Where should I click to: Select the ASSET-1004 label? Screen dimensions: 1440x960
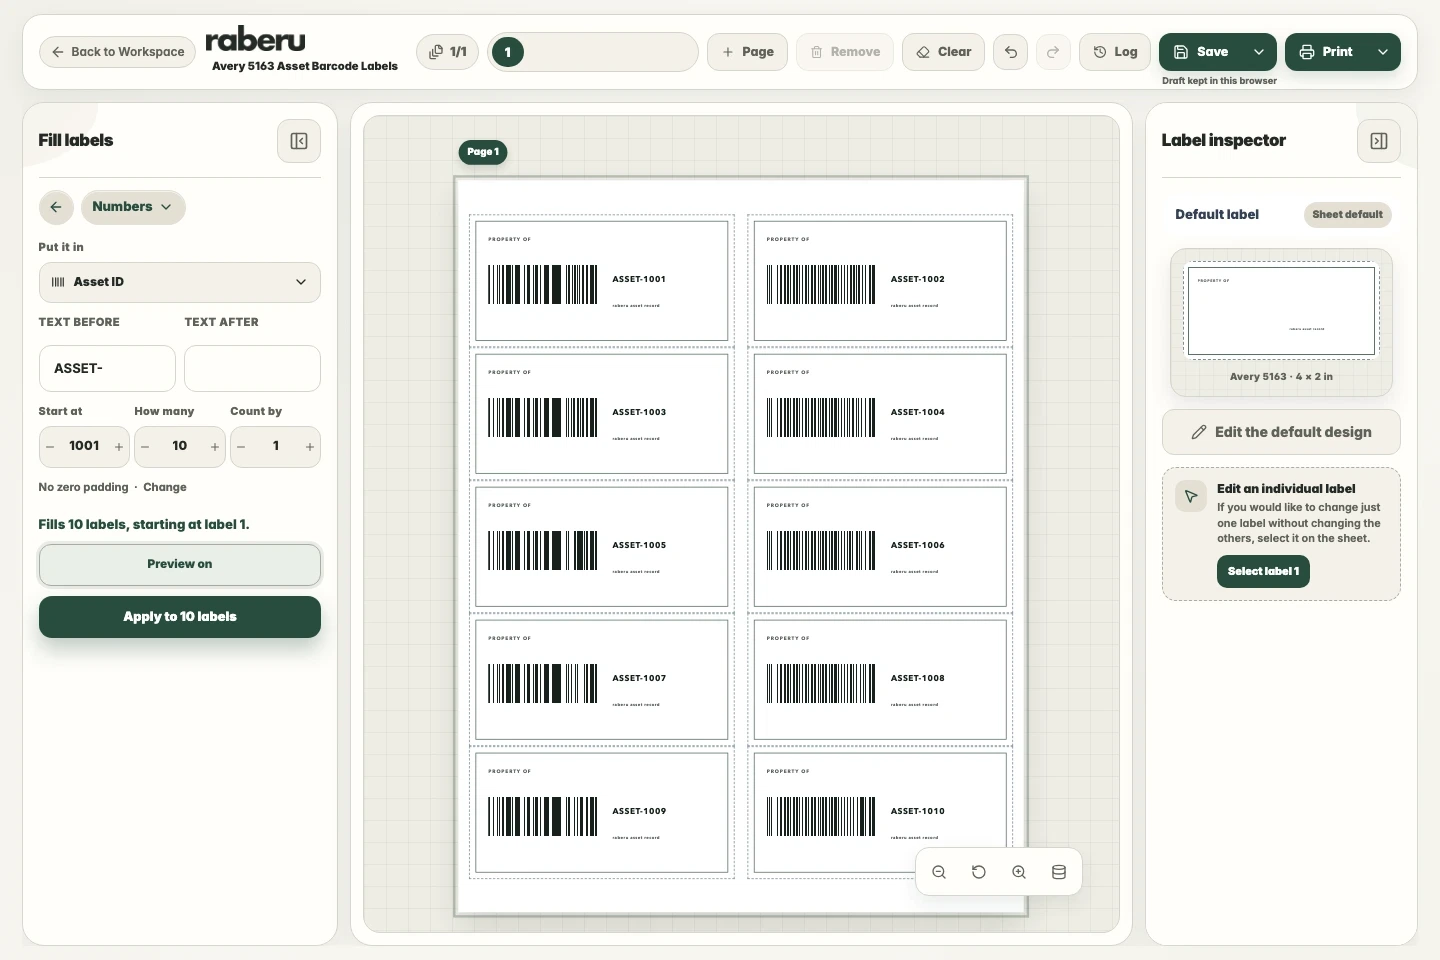(880, 414)
